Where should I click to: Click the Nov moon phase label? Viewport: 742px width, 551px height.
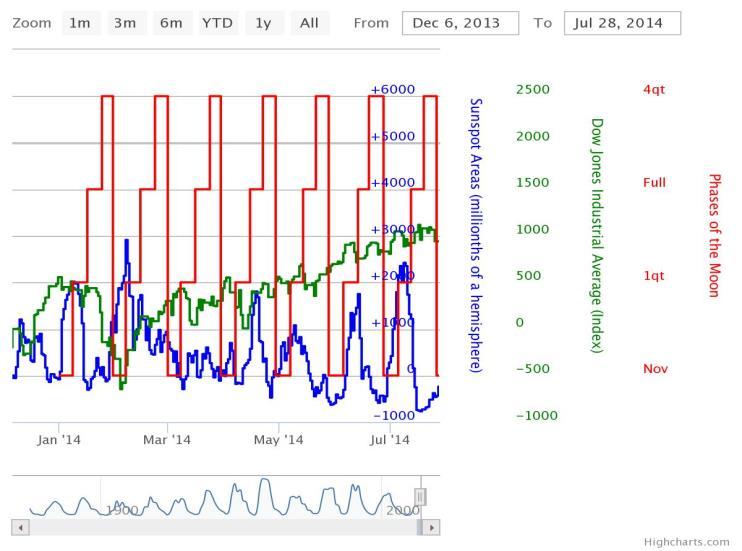pyautogui.click(x=655, y=369)
